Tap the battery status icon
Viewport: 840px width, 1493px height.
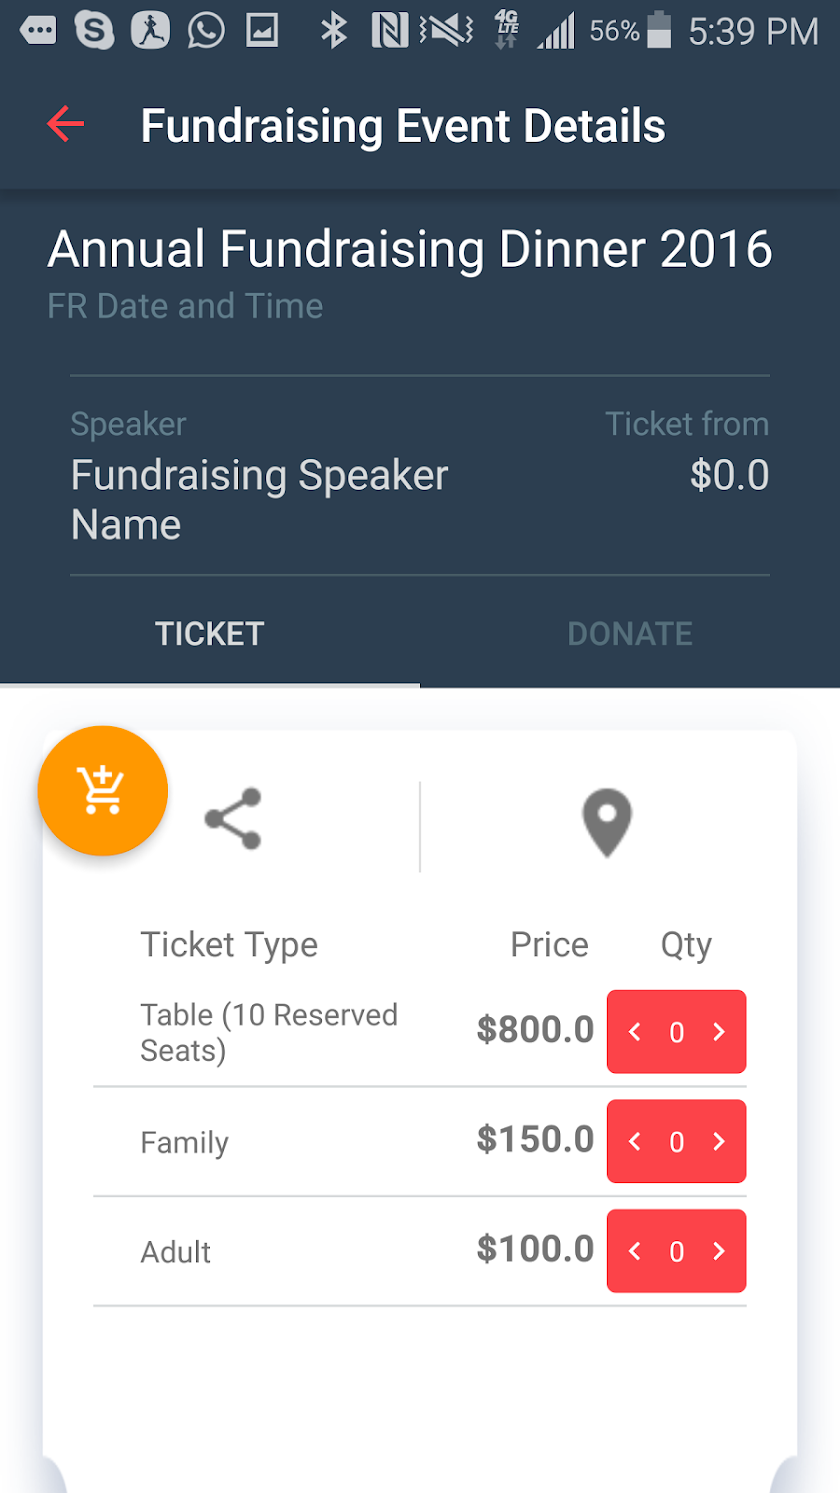click(x=659, y=31)
